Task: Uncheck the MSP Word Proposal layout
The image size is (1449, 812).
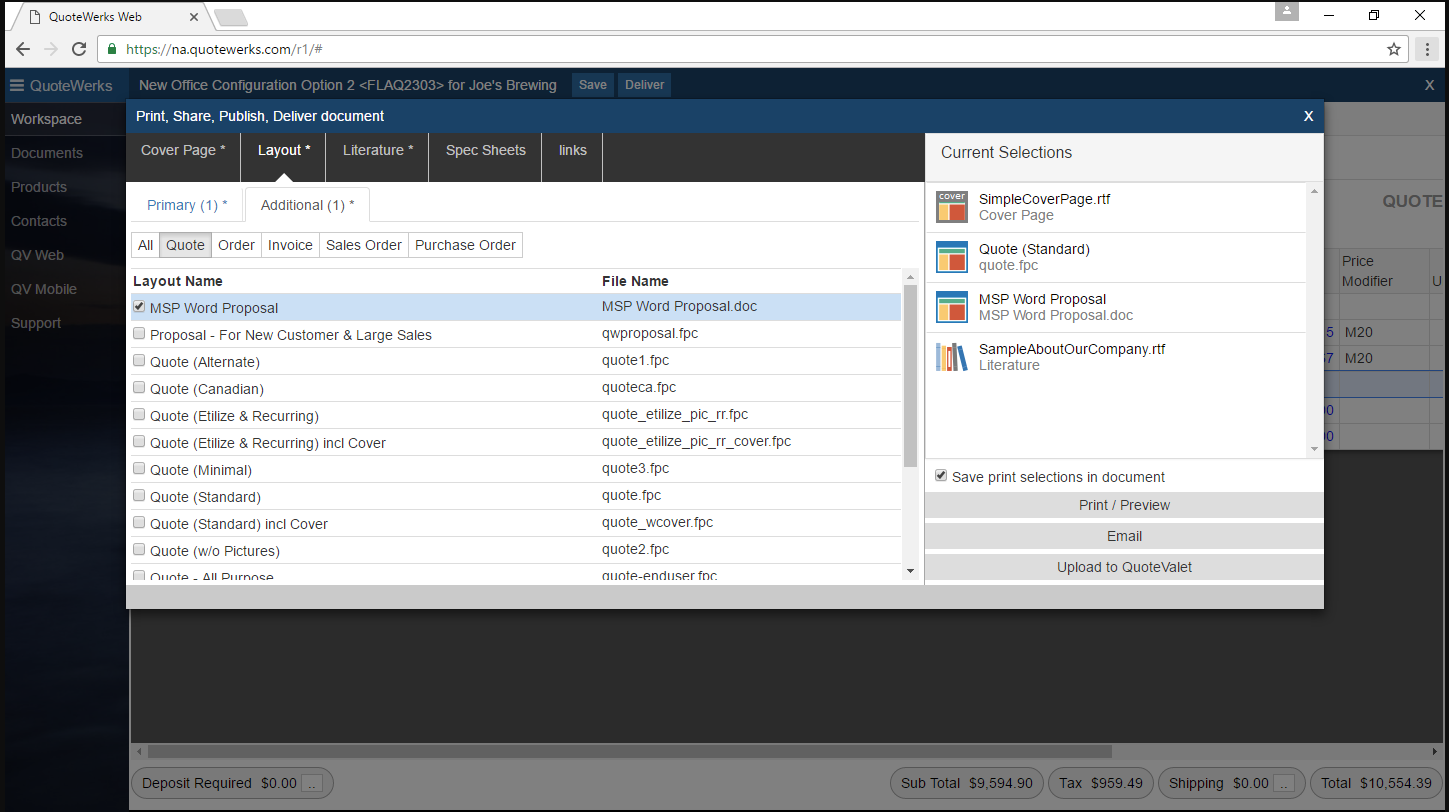Action: tap(139, 307)
